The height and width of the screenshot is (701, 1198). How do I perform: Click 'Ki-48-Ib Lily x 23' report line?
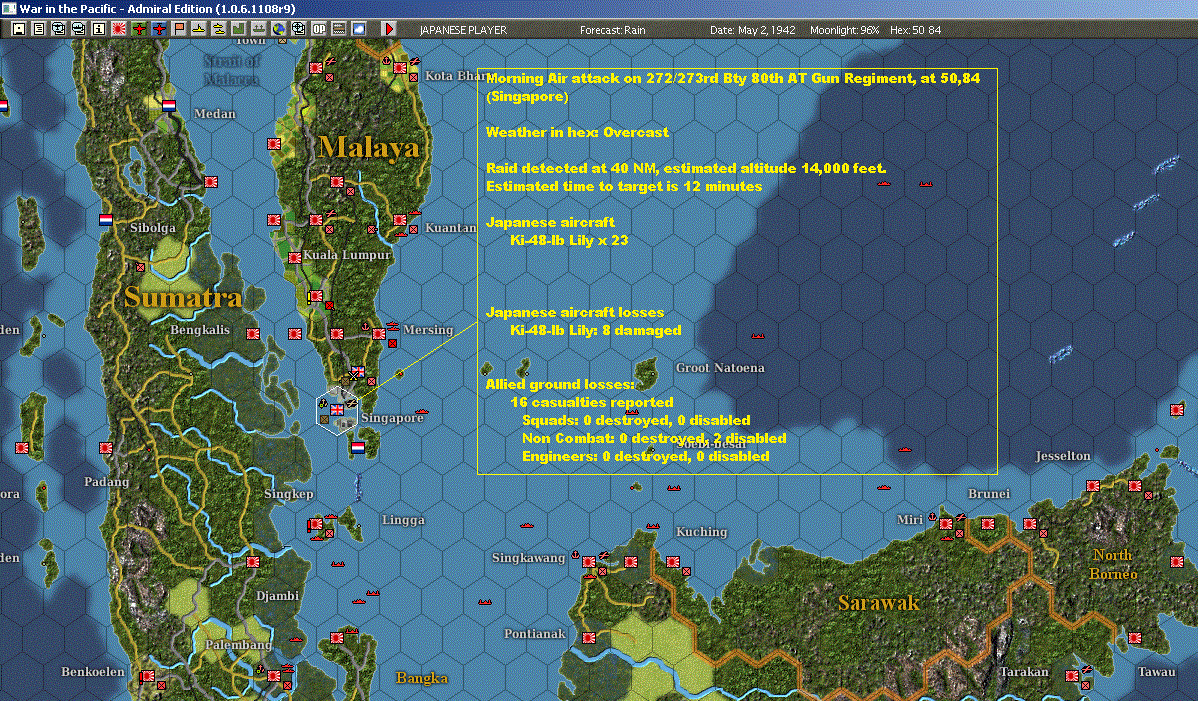point(569,240)
